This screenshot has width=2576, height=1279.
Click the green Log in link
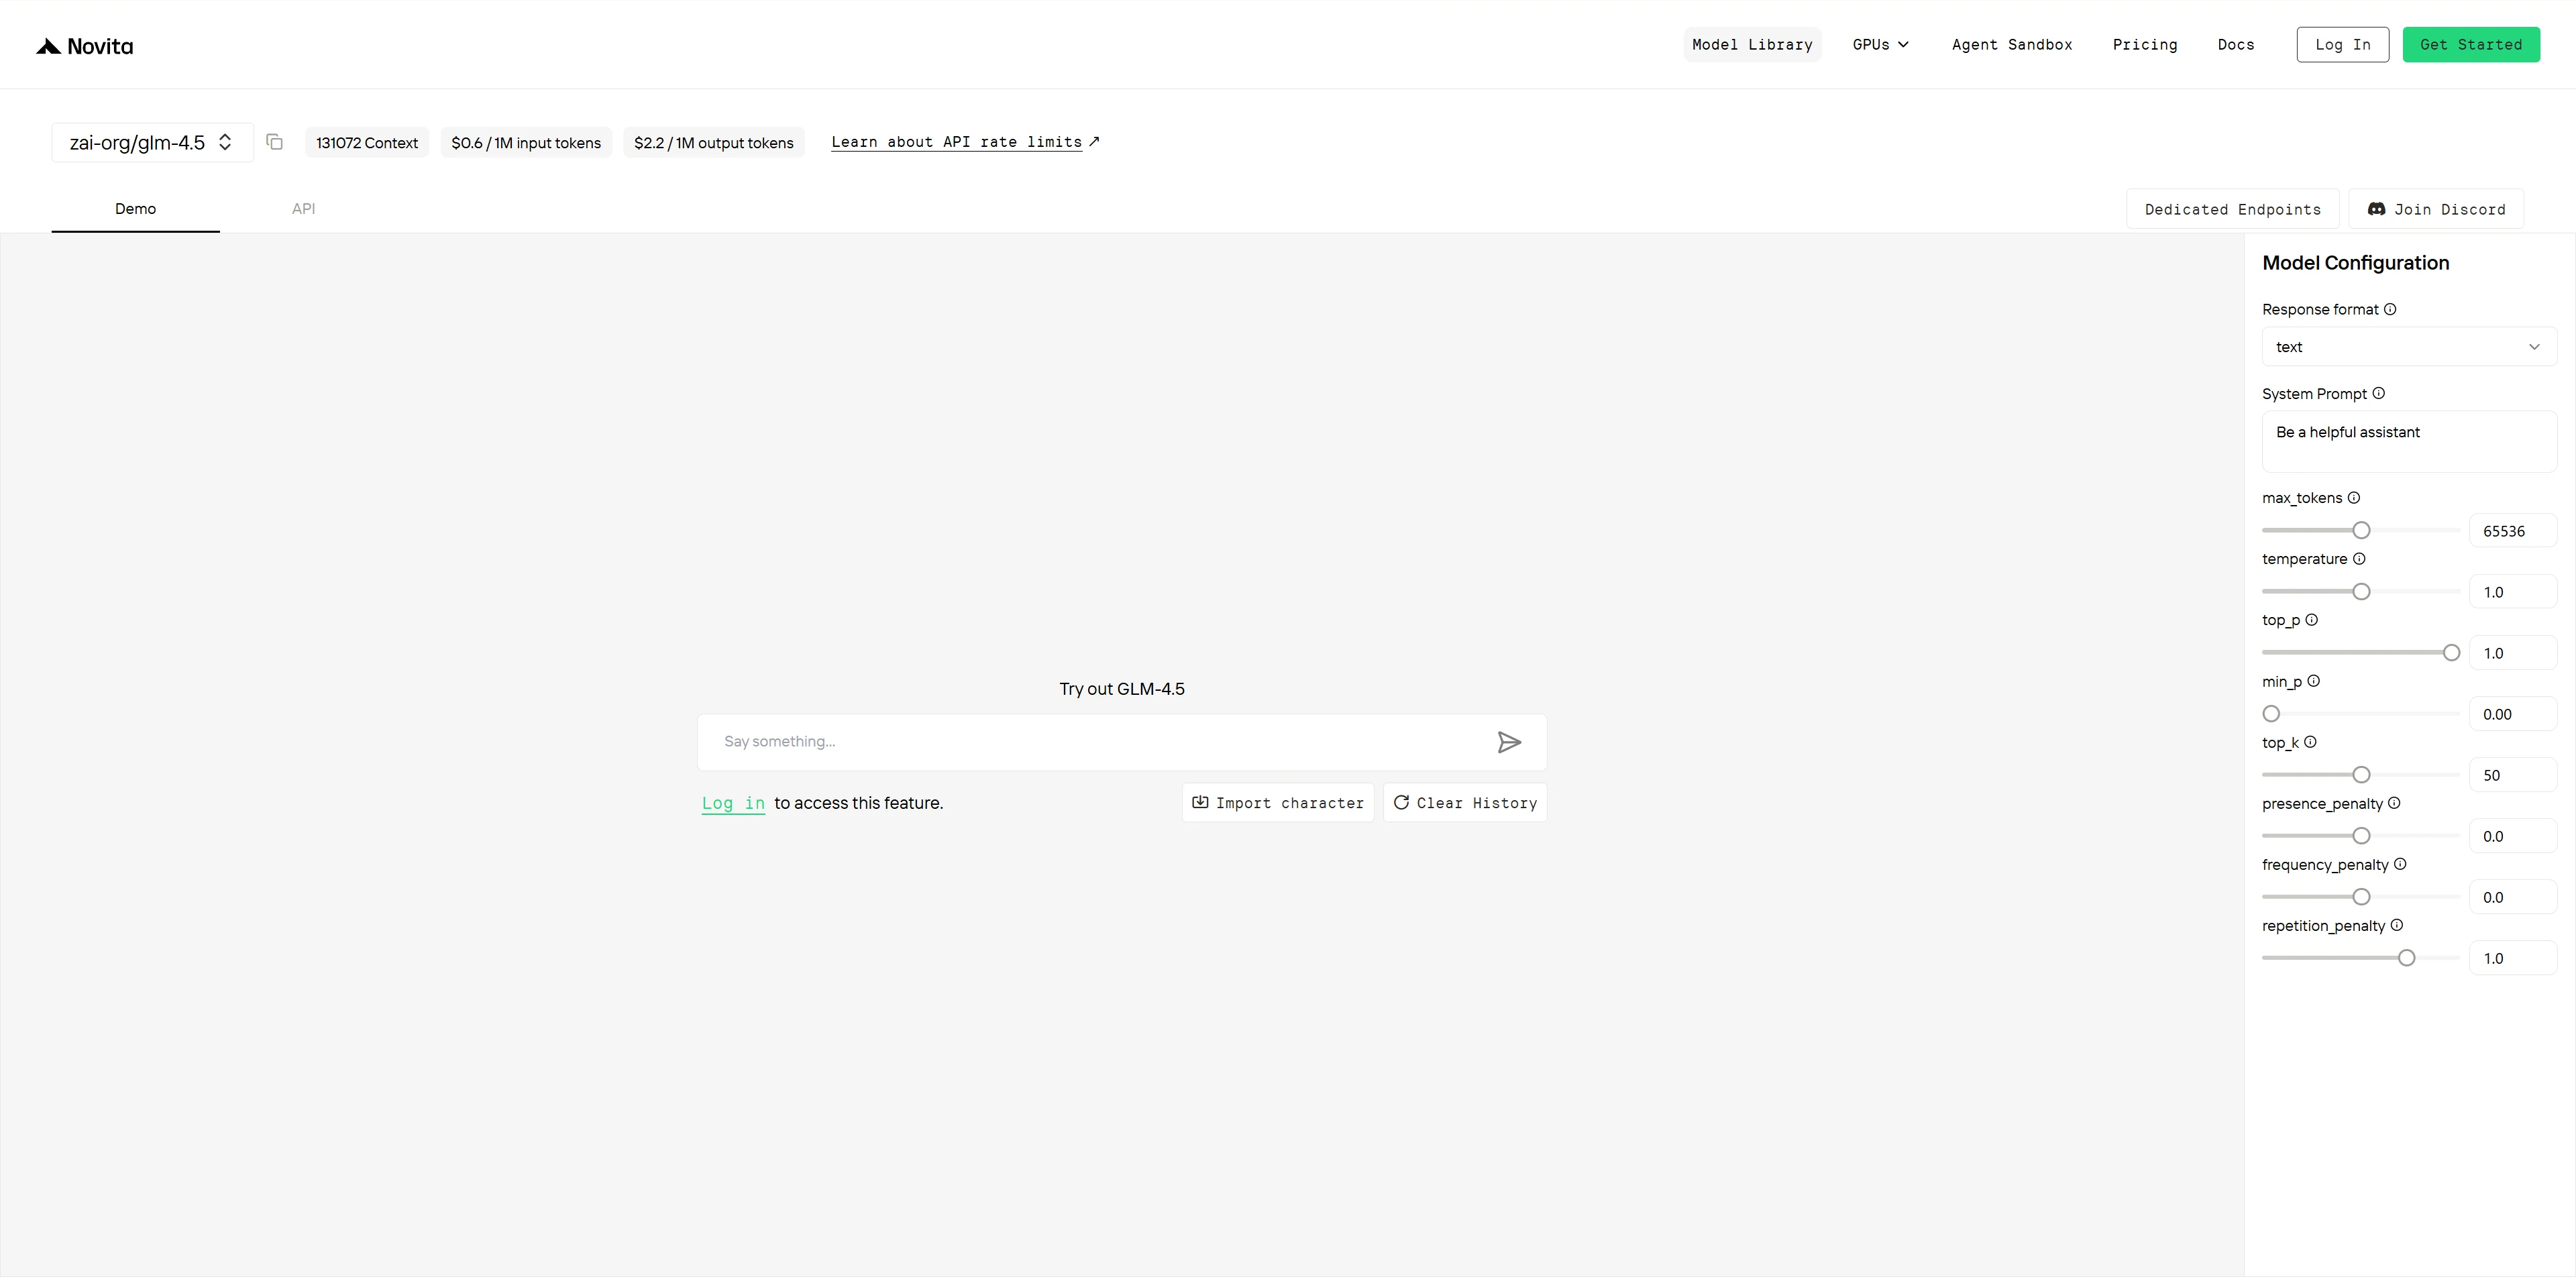(733, 803)
